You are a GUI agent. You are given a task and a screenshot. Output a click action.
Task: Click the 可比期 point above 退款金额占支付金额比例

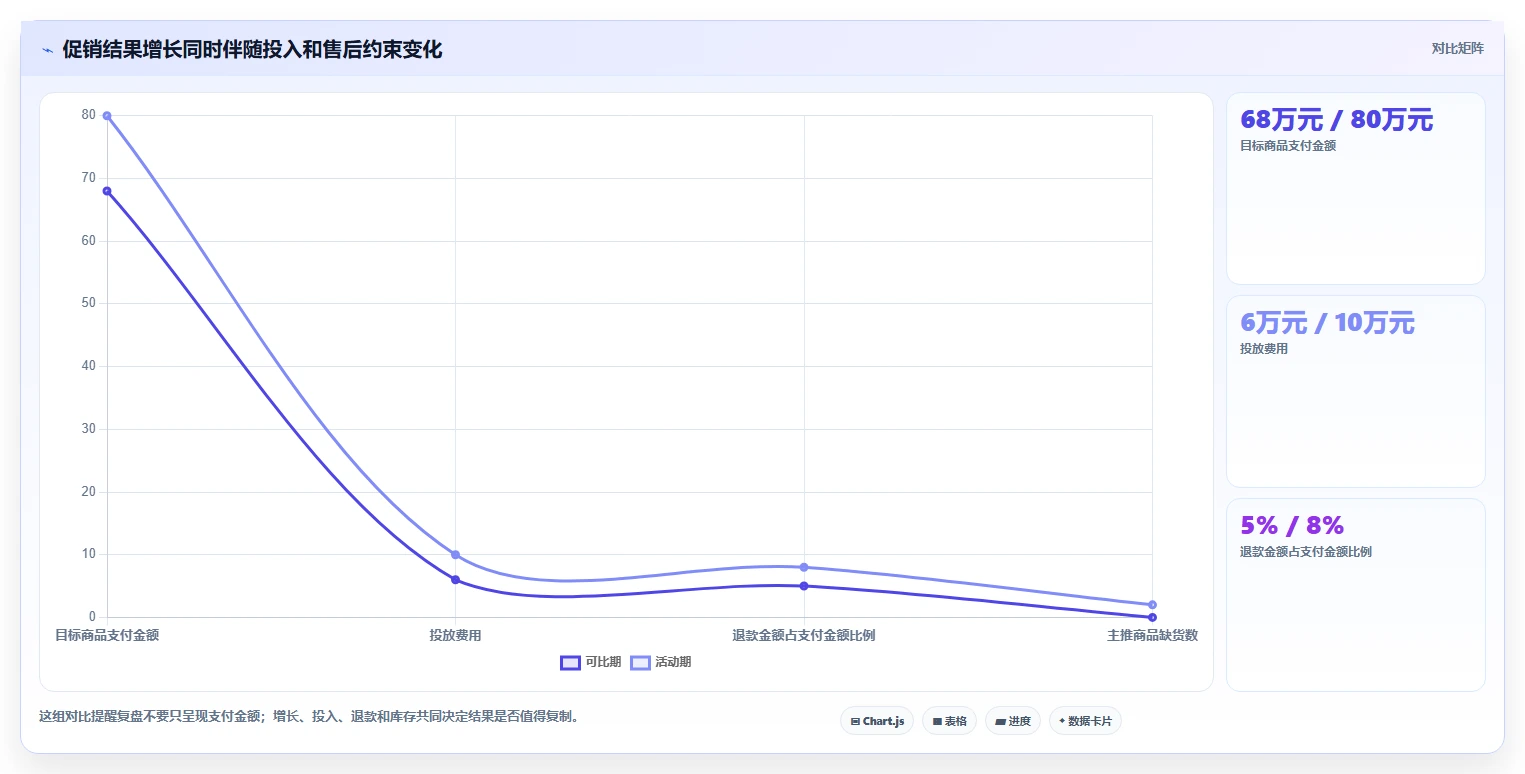click(804, 586)
